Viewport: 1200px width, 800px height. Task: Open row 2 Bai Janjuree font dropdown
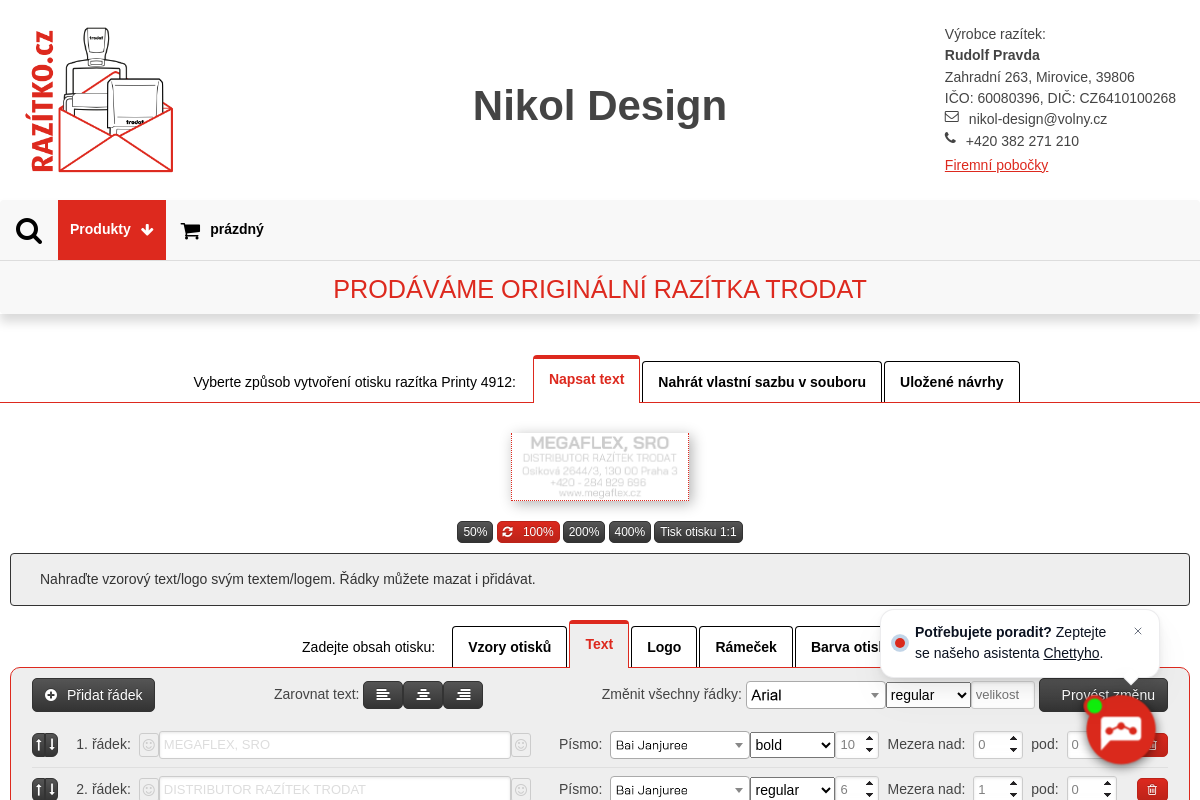pos(680,789)
